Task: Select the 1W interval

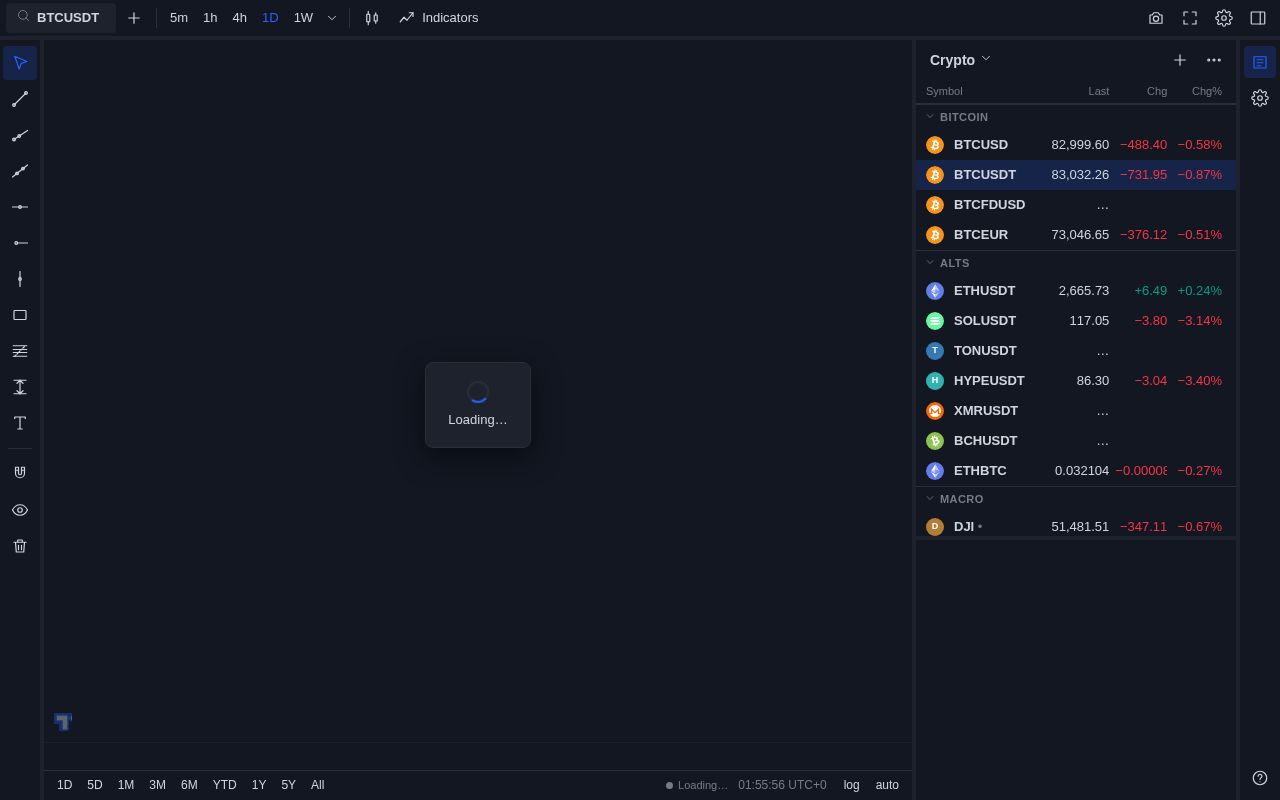Action: tap(303, 18)
